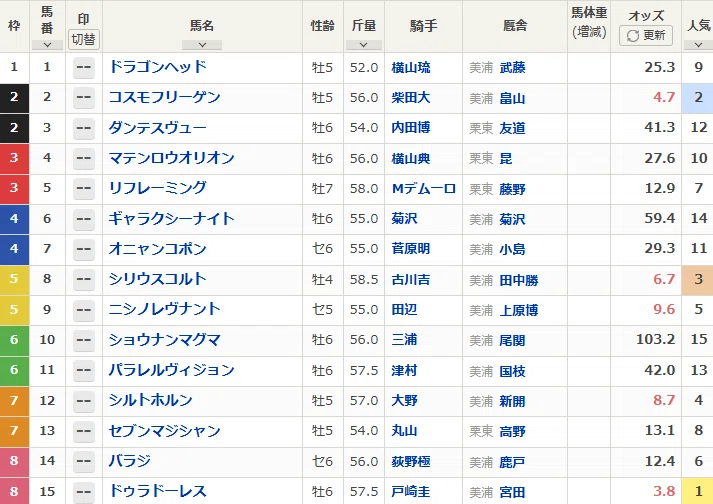713x504 pixels.
Task: Open mark selector for コスモフリーゲン
Action: (x=84, y=97)
